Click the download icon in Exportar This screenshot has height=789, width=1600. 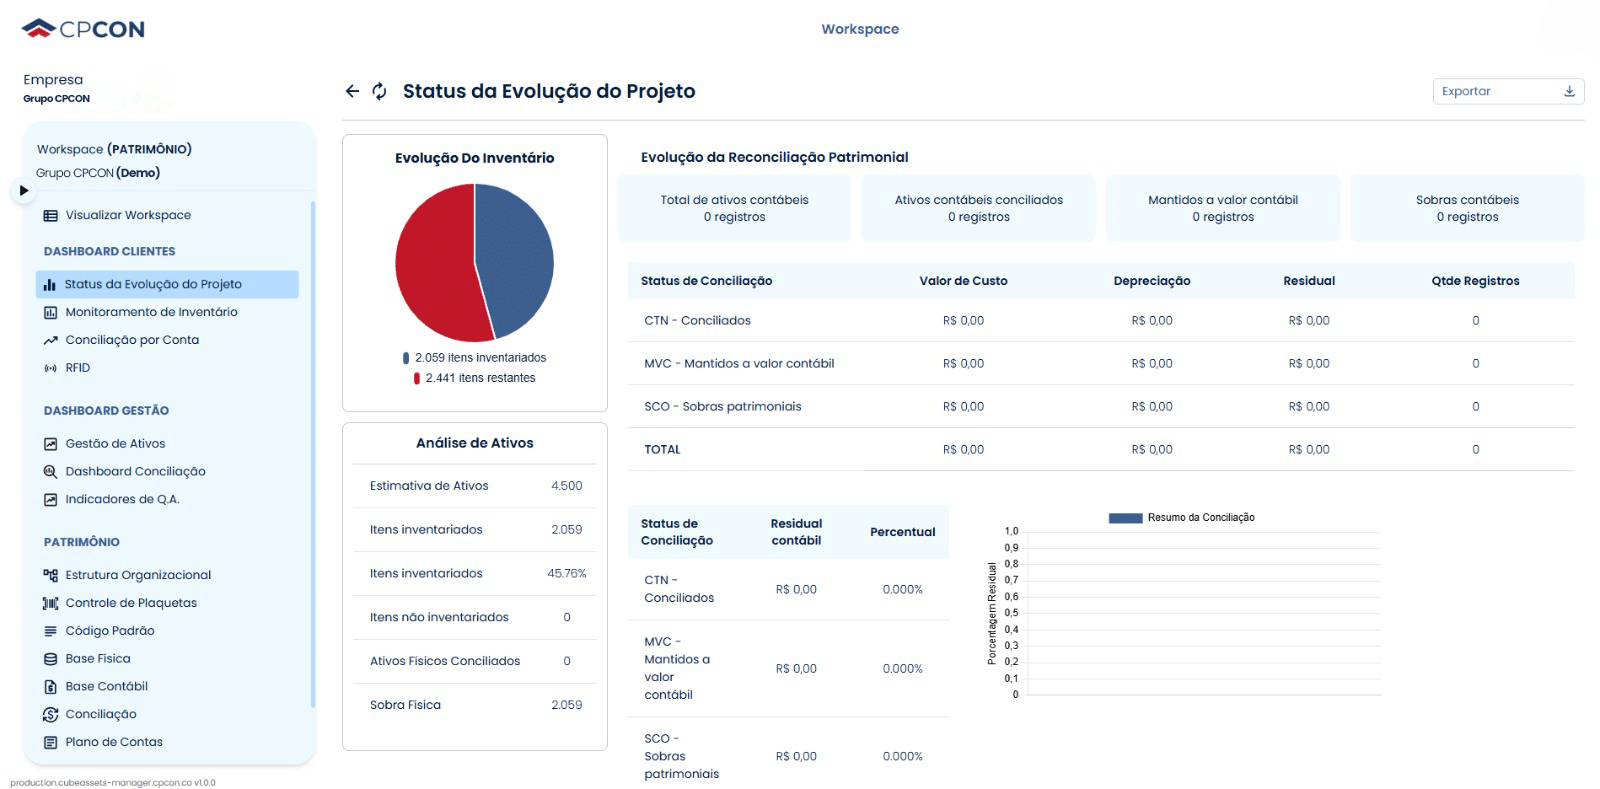tap(1569, 91)
